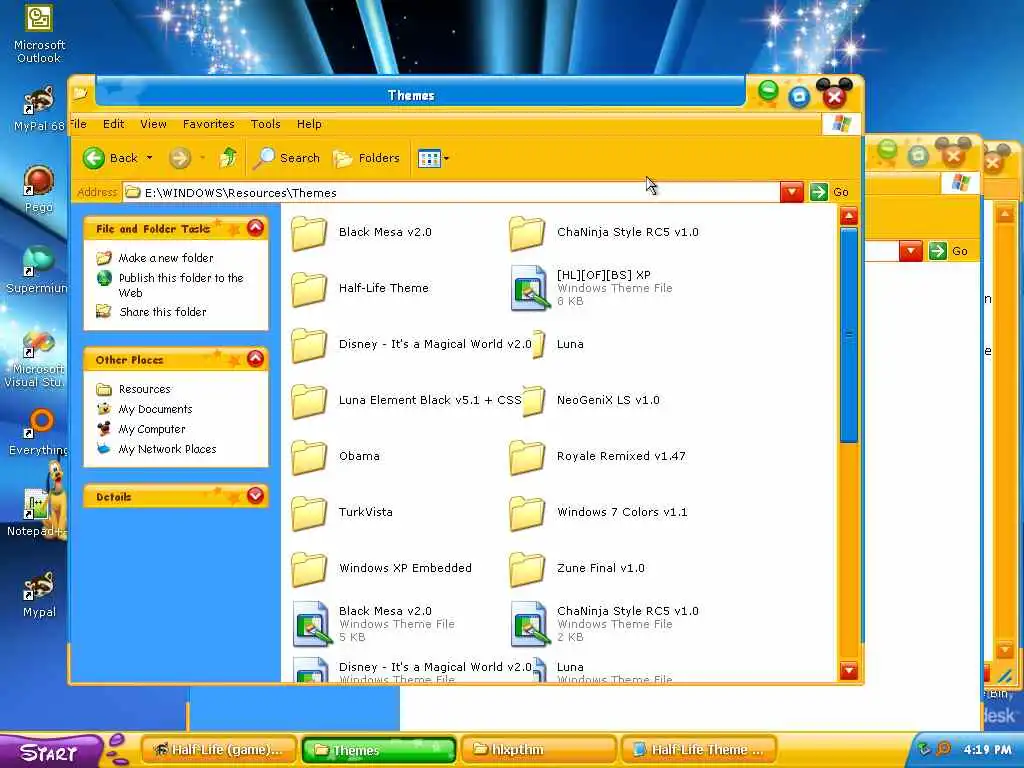
Task: Collapse the File and Folder Tasks panel
Action: click(x=255, y=228)
